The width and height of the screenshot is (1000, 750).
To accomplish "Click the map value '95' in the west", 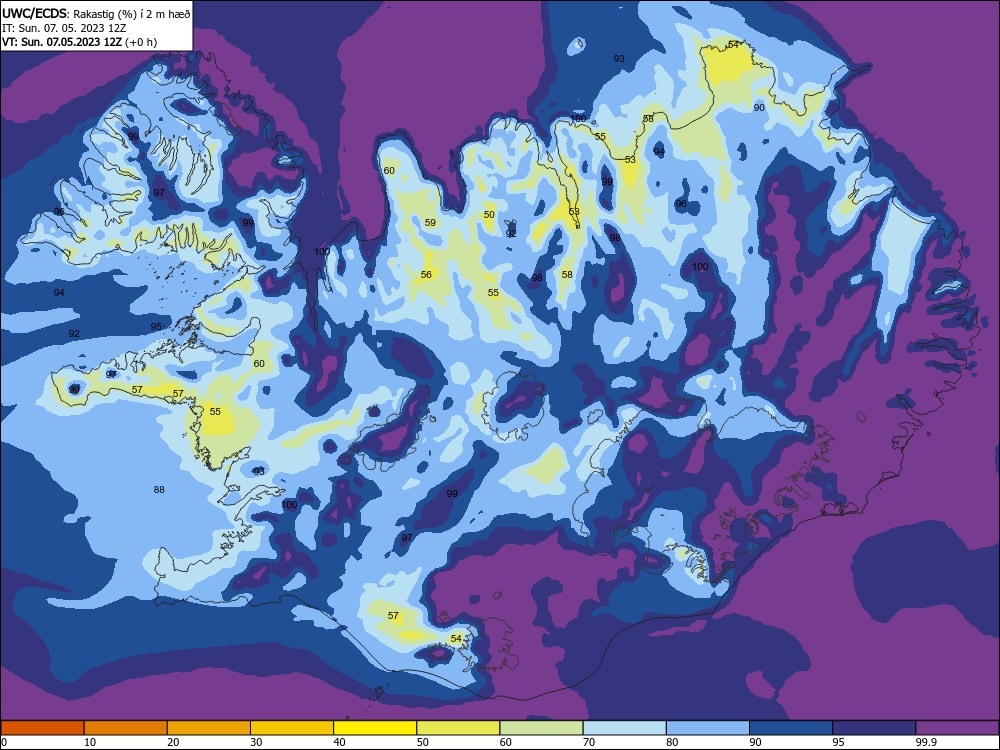I will (156, 327).
